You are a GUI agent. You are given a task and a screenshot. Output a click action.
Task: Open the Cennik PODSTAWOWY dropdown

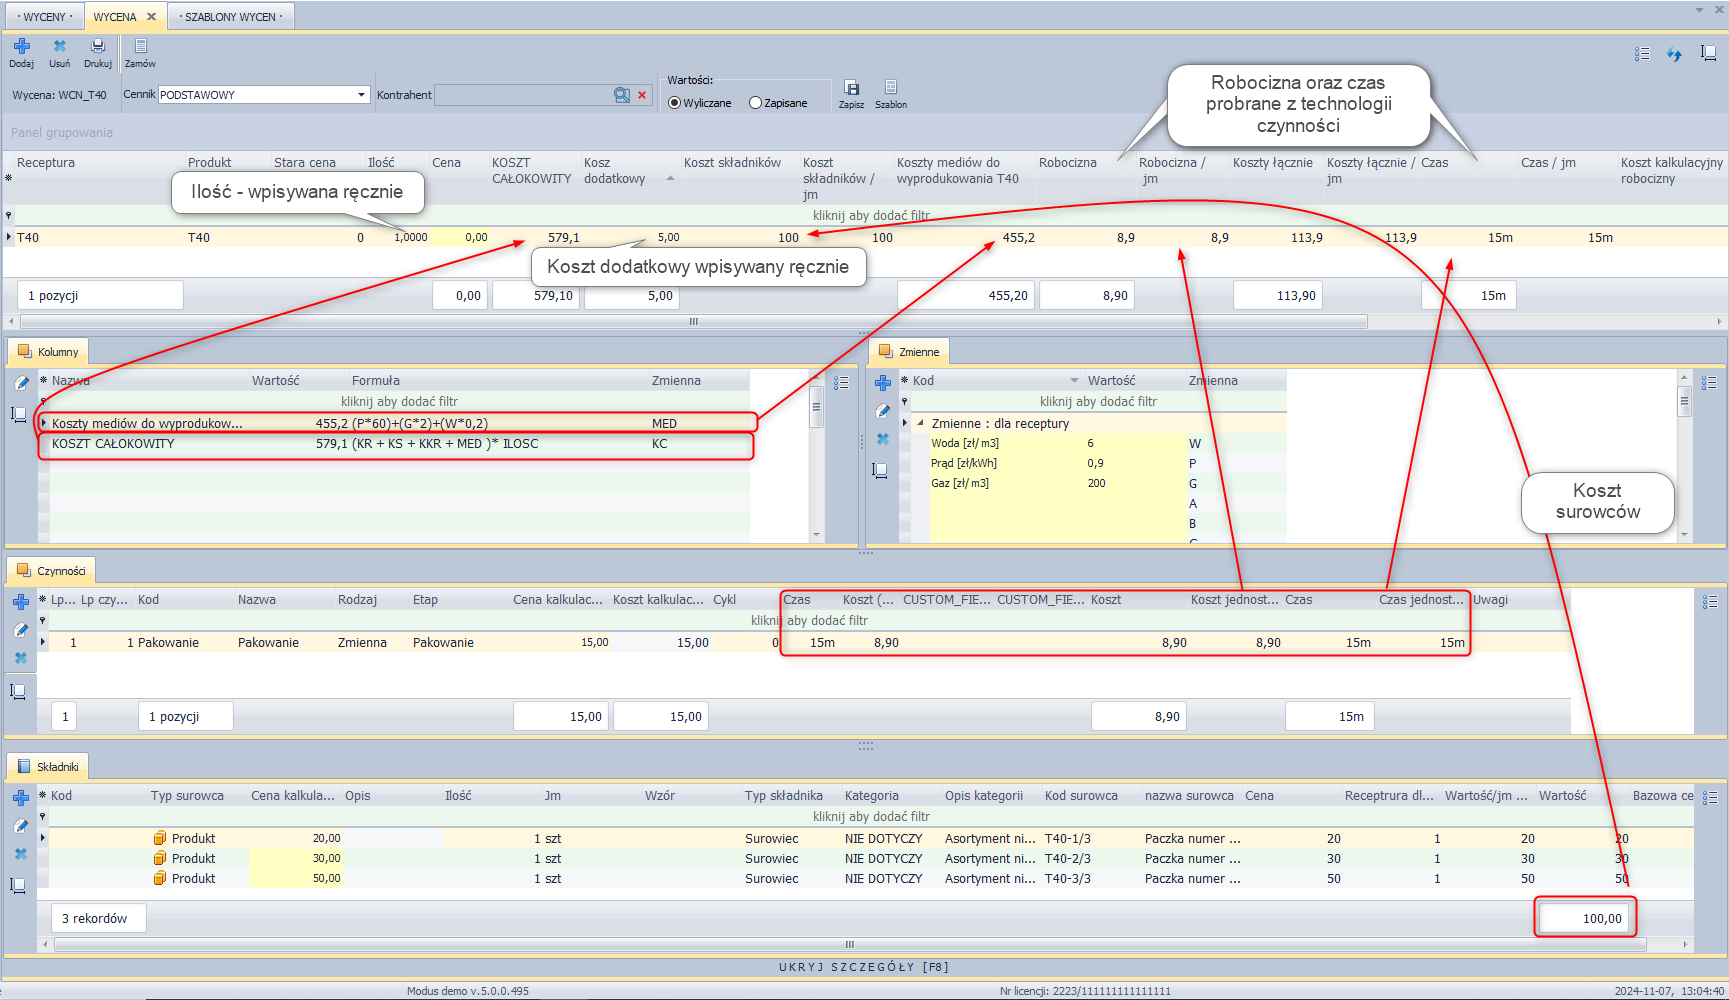(x=361, y=95)
